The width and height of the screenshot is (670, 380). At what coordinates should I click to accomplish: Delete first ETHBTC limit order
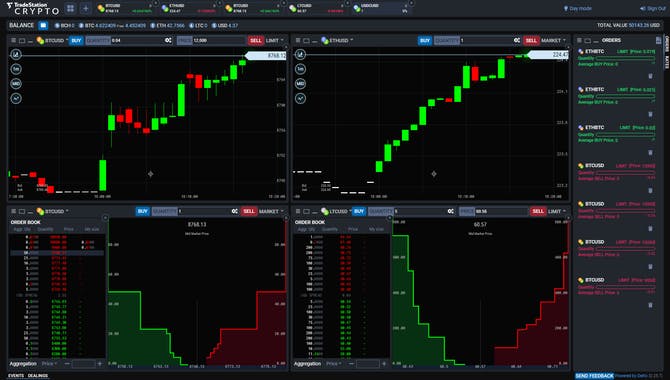[x=650, y=76]
